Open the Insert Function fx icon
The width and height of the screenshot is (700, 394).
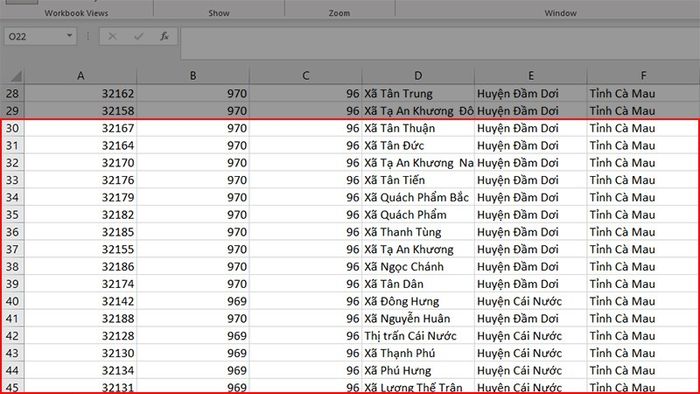tap(164, 36)
